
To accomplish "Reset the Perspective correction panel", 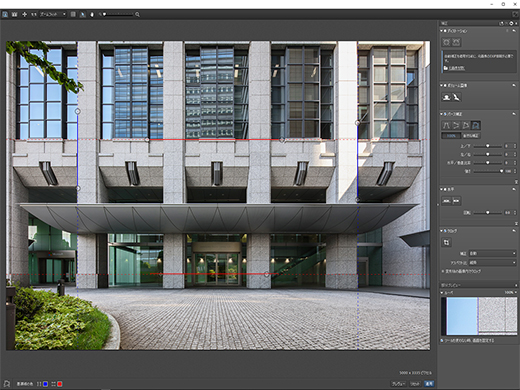I will click(514, 114).
